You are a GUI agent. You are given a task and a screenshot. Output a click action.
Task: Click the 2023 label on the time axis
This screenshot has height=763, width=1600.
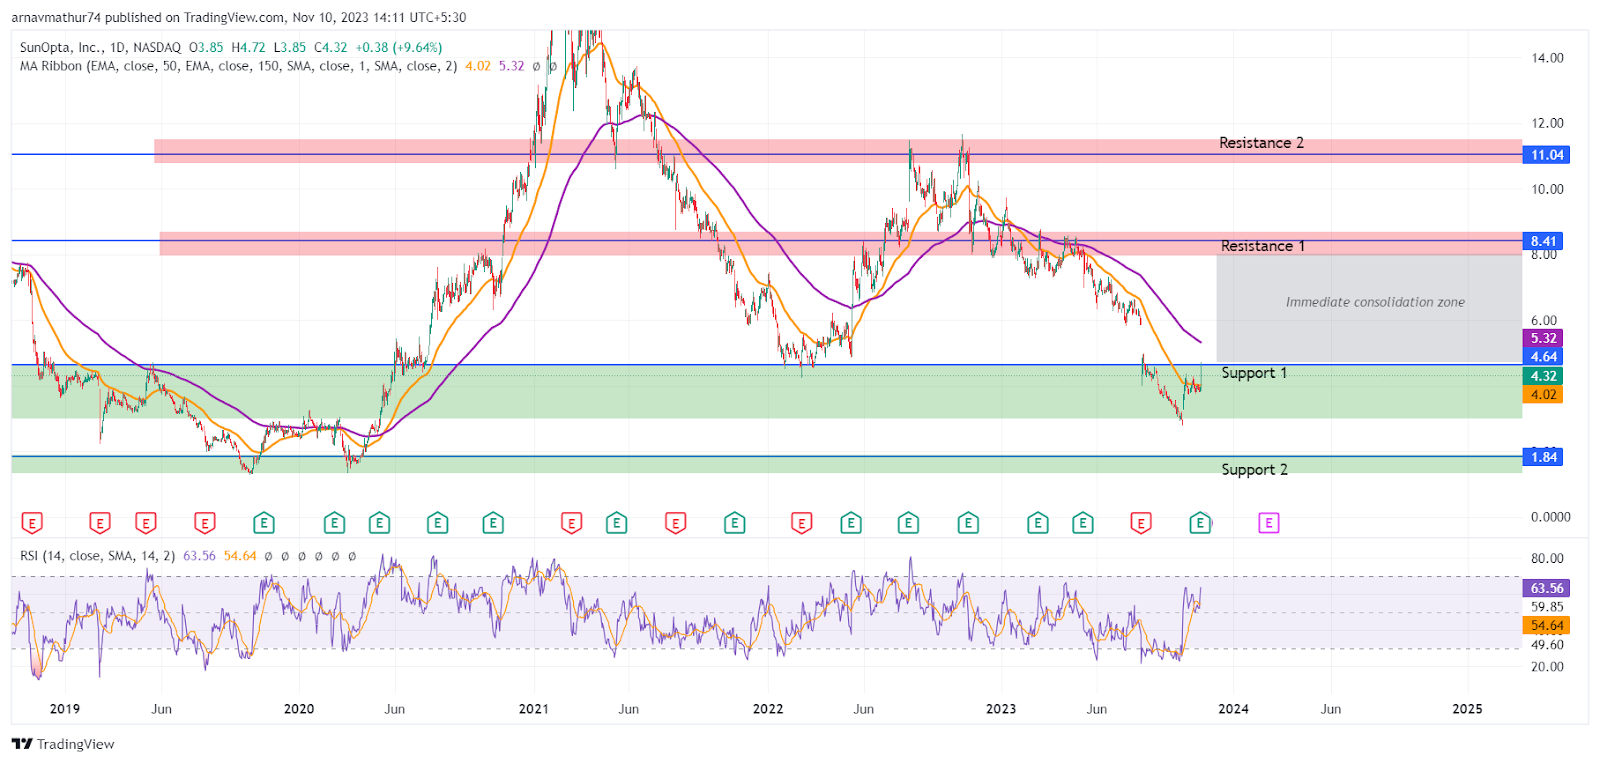tap(1001, 709)
